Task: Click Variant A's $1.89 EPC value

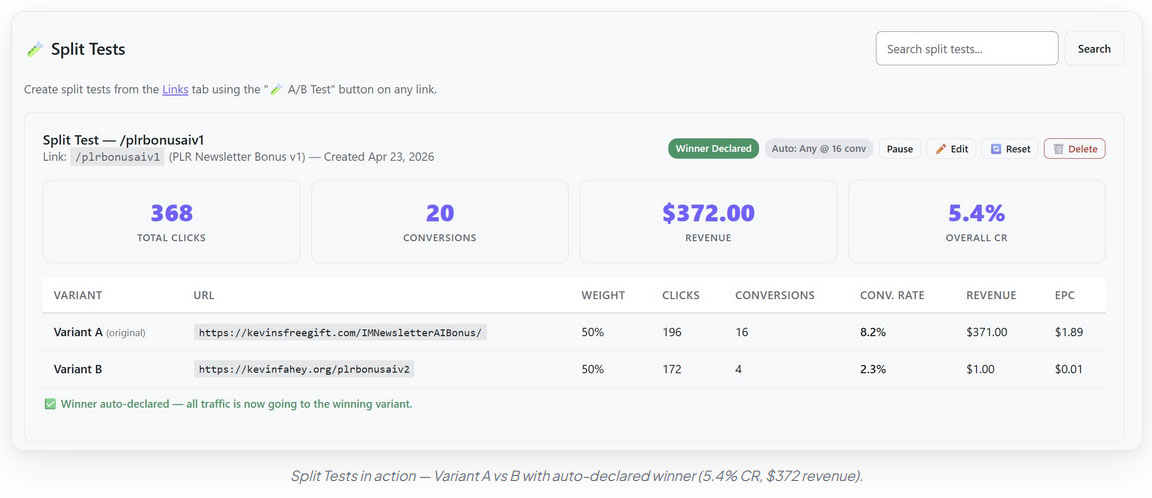Action: click(x=1069, y=332)
